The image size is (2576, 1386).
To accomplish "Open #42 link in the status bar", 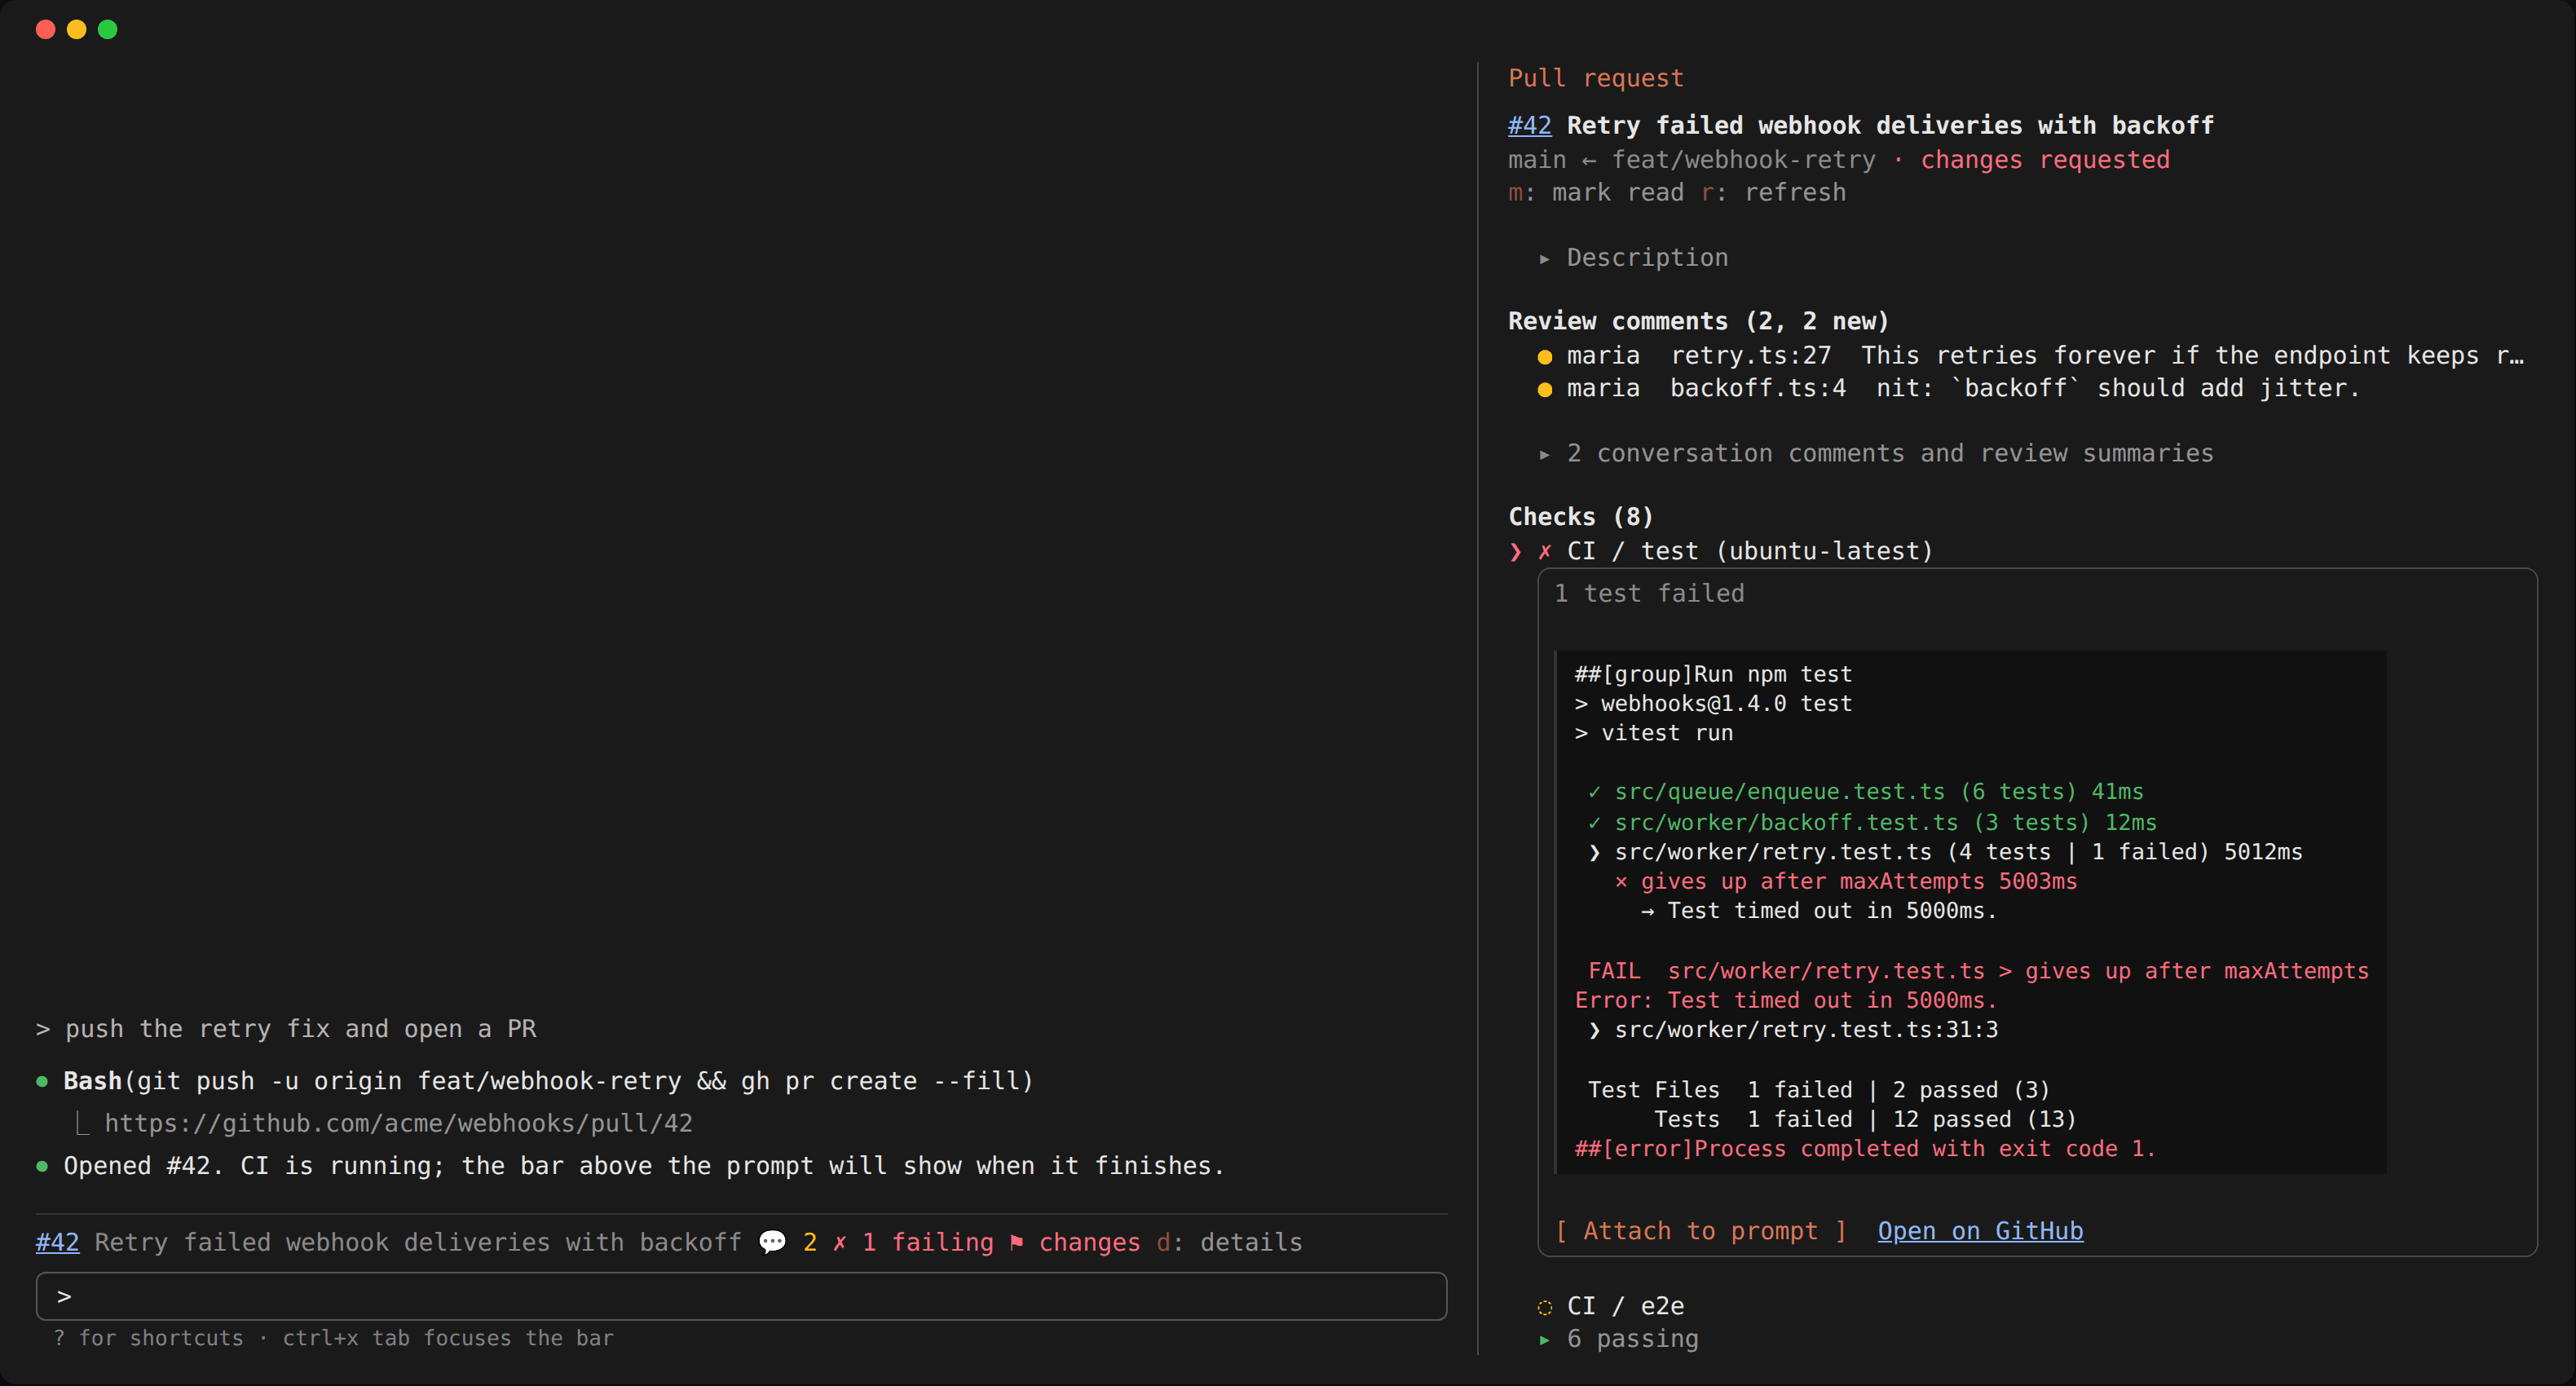I will [57, 1242].
